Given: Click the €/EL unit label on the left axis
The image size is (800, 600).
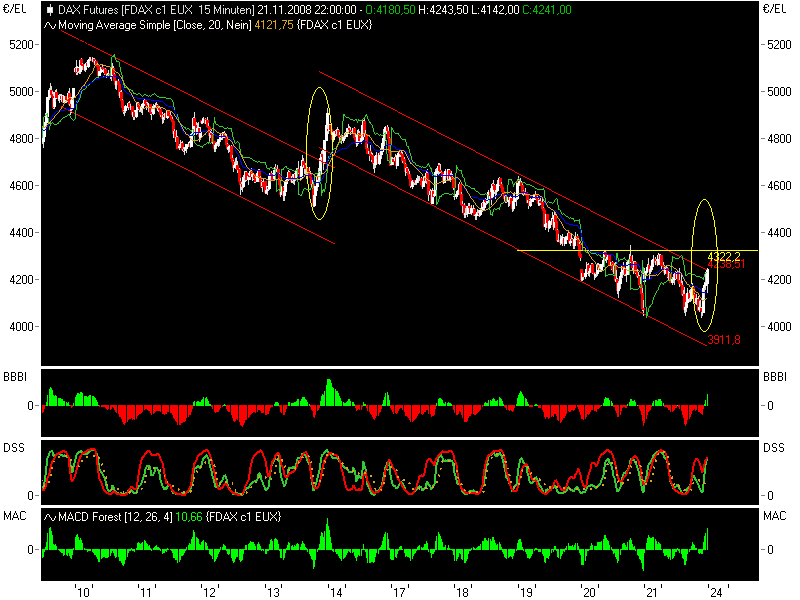Looking at the screenshot, I should (14, 9).
